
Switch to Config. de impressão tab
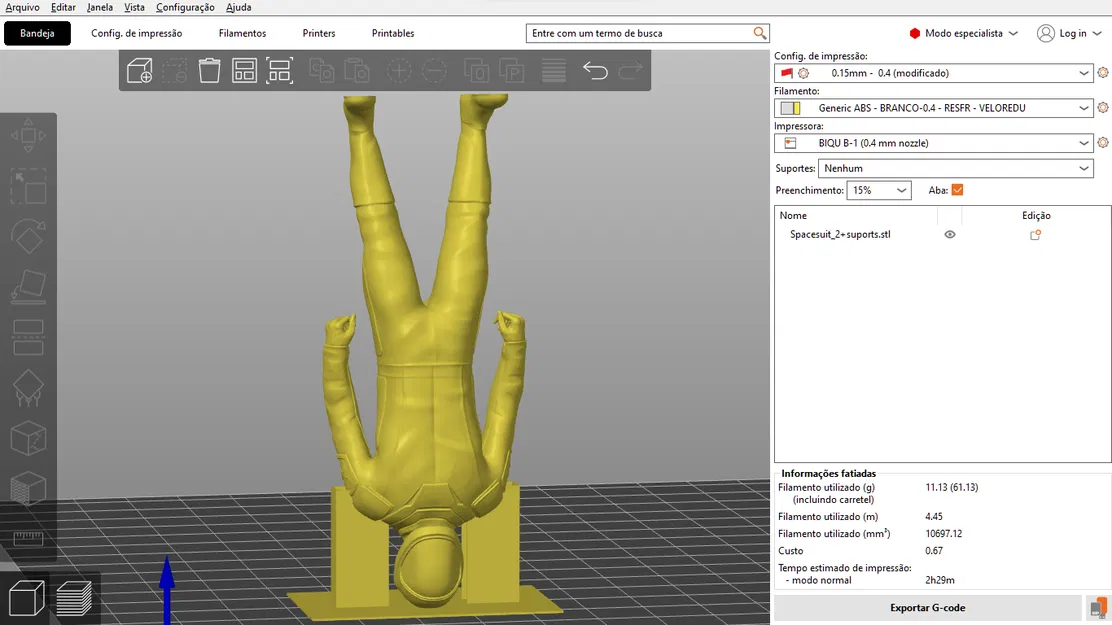[x=136, y=33]
